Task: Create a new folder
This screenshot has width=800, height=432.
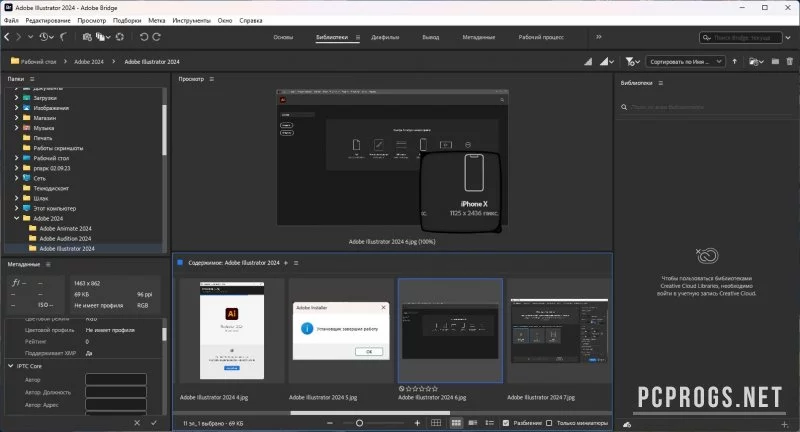Action: [x=775, y=61]
